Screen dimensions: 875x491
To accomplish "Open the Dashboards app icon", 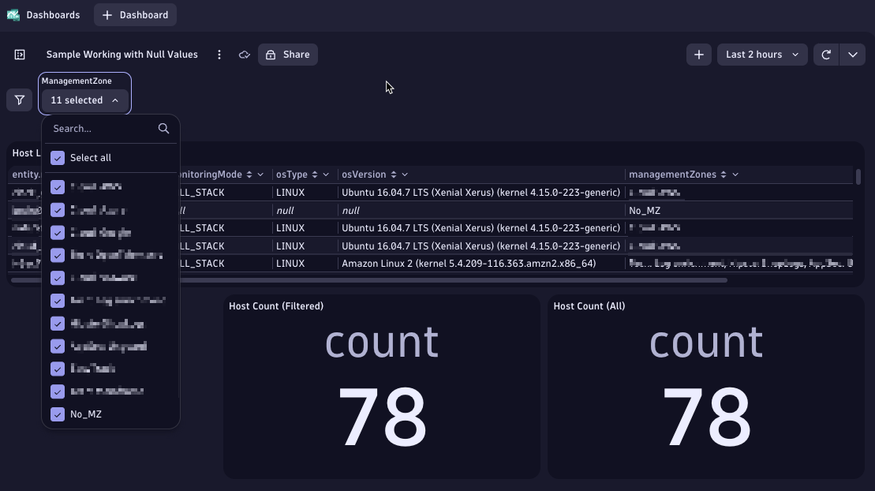I will [x=14, y=15].
